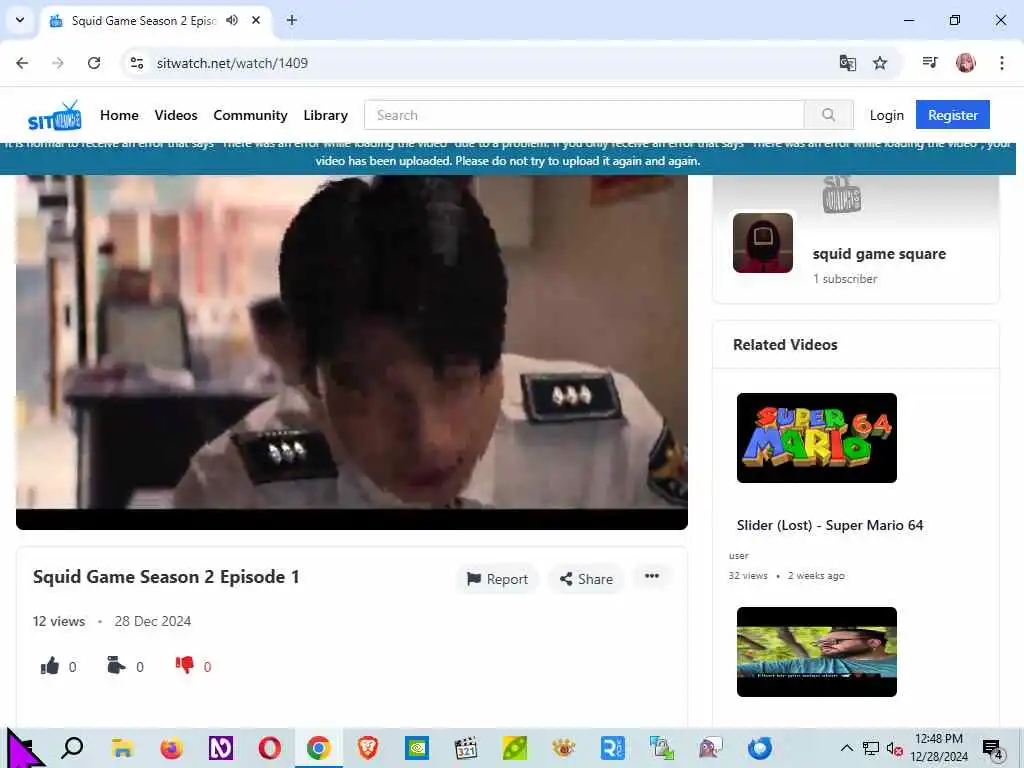Open the Library section

click(325, 115)
